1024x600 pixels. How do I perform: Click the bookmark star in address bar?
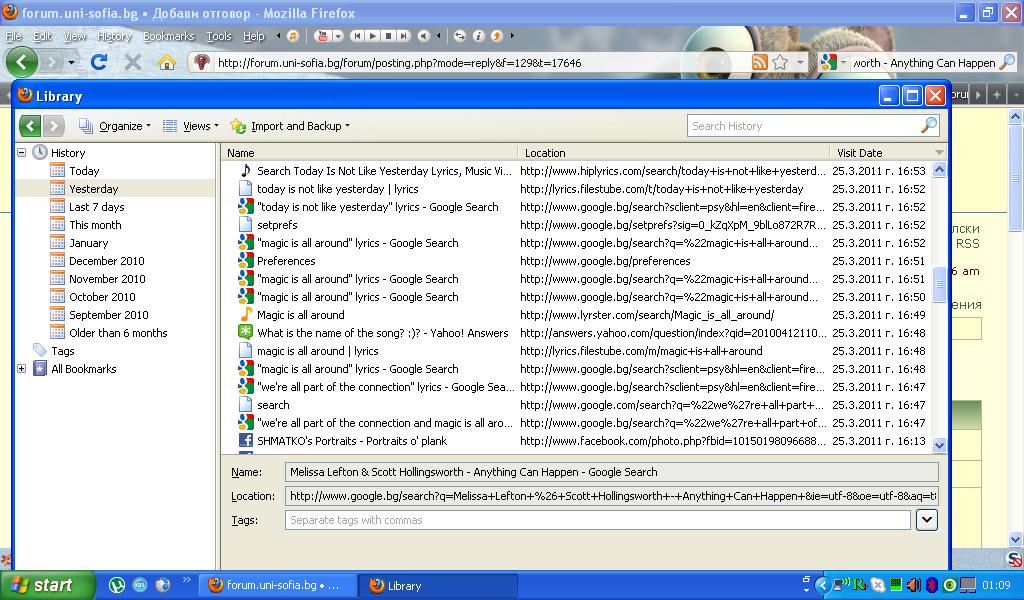click(x=780, y=62)
